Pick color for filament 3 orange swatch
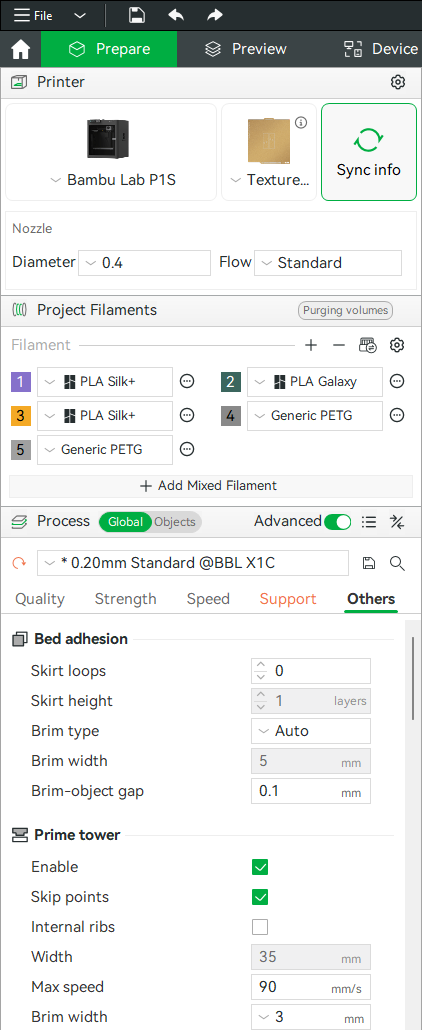The image size is (422, 1030). (21, 415)
